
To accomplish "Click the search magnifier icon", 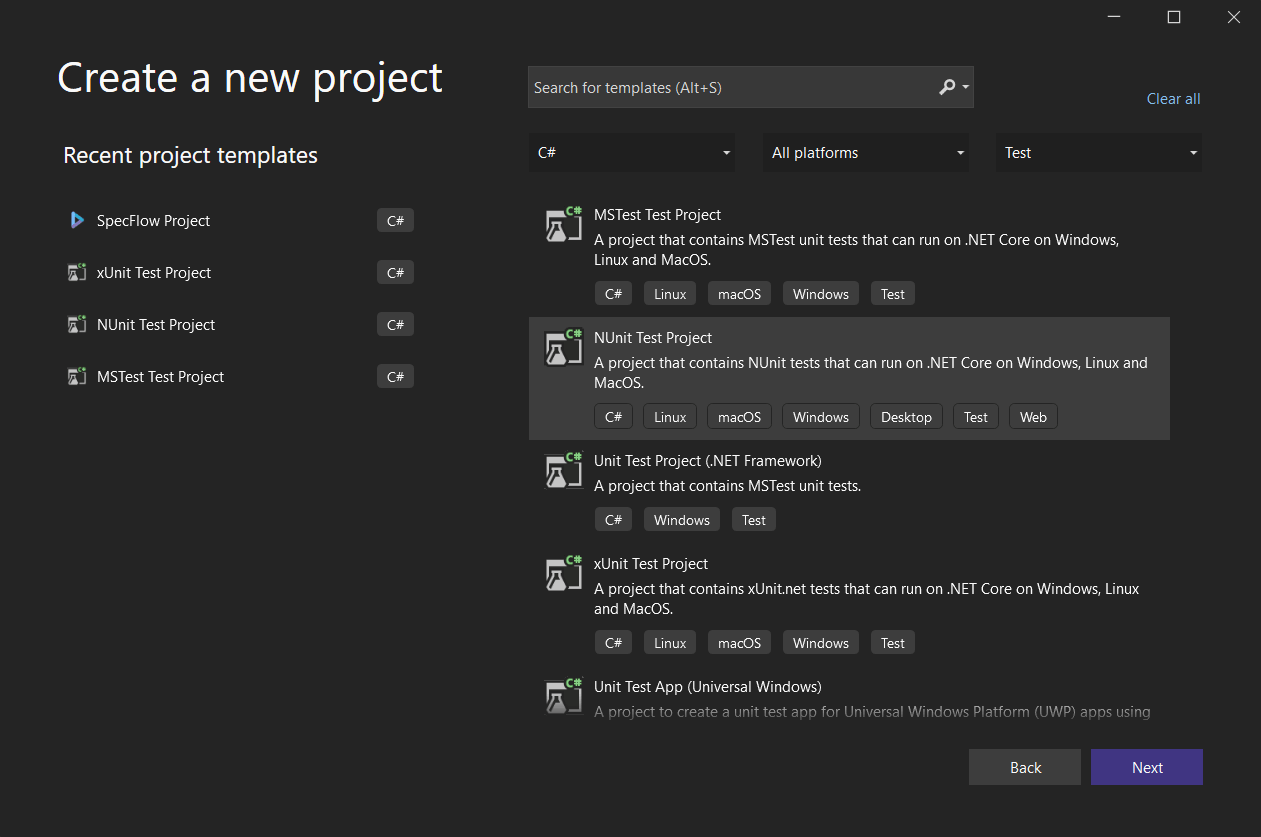I will (946, 87).
